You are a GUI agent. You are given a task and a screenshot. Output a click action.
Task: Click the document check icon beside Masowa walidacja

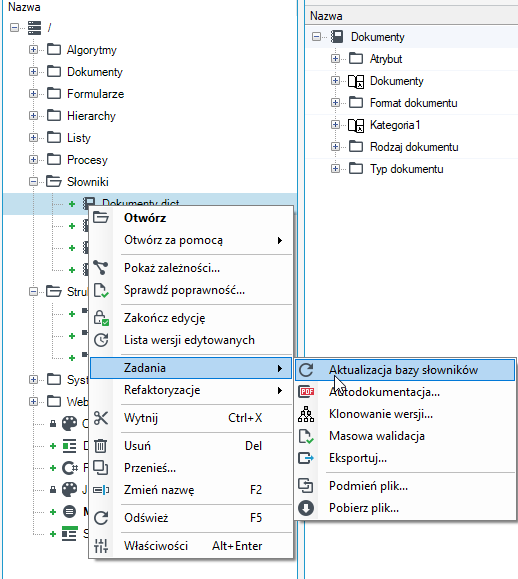click(306, 436)
